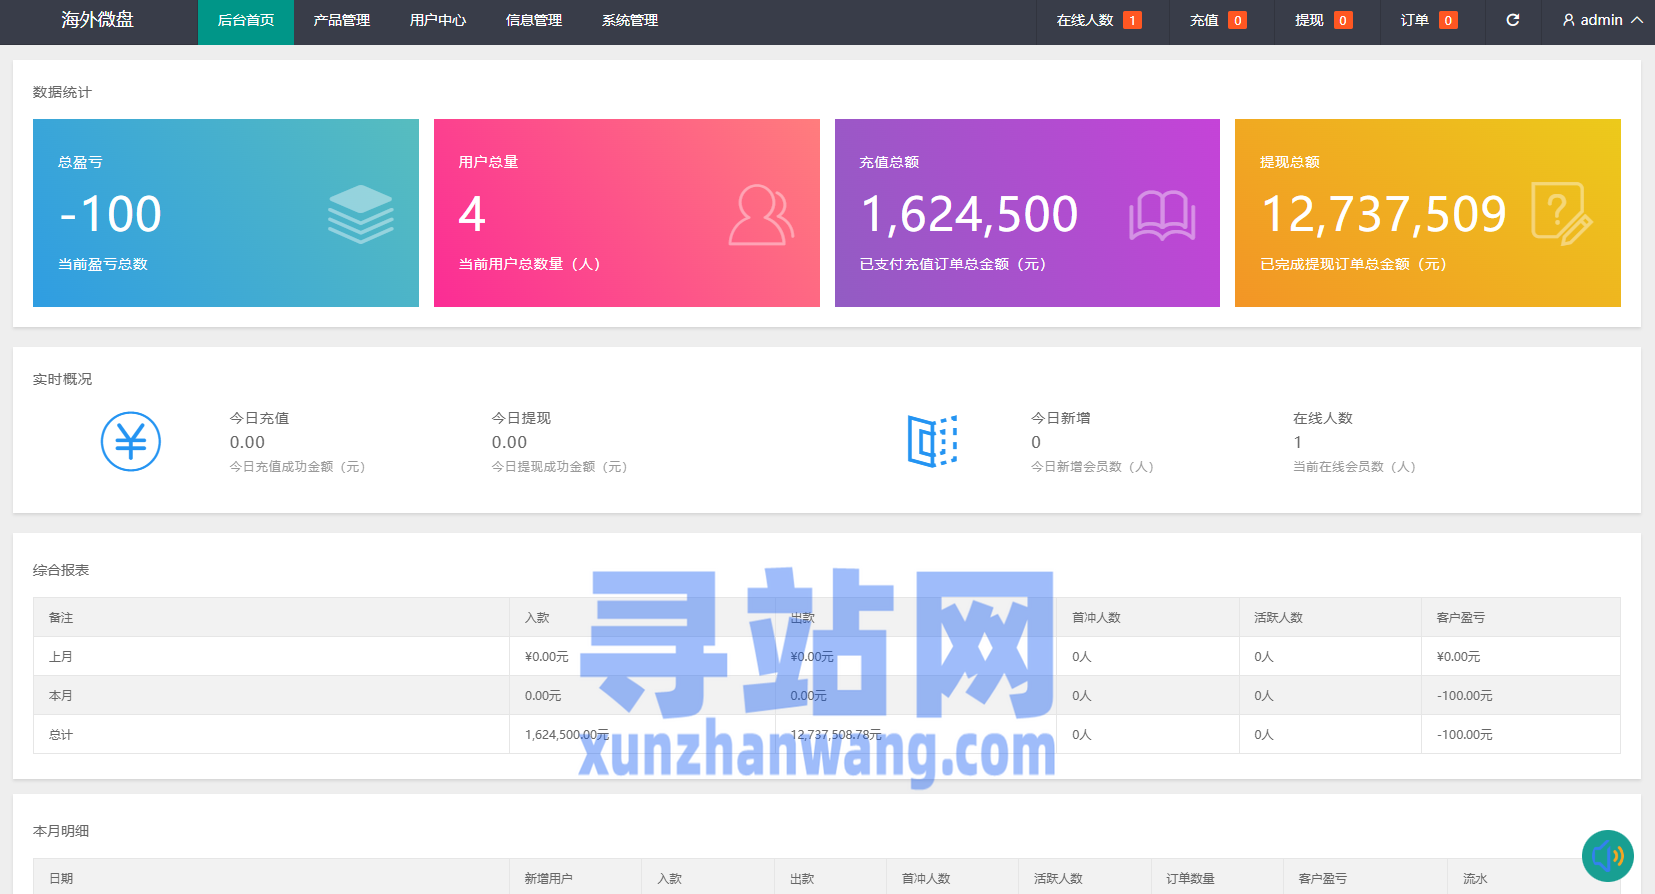Click the refresh icon in top bar
Screen dimensions: 1655x894
pyautogui.click(x=1513, y=20)
